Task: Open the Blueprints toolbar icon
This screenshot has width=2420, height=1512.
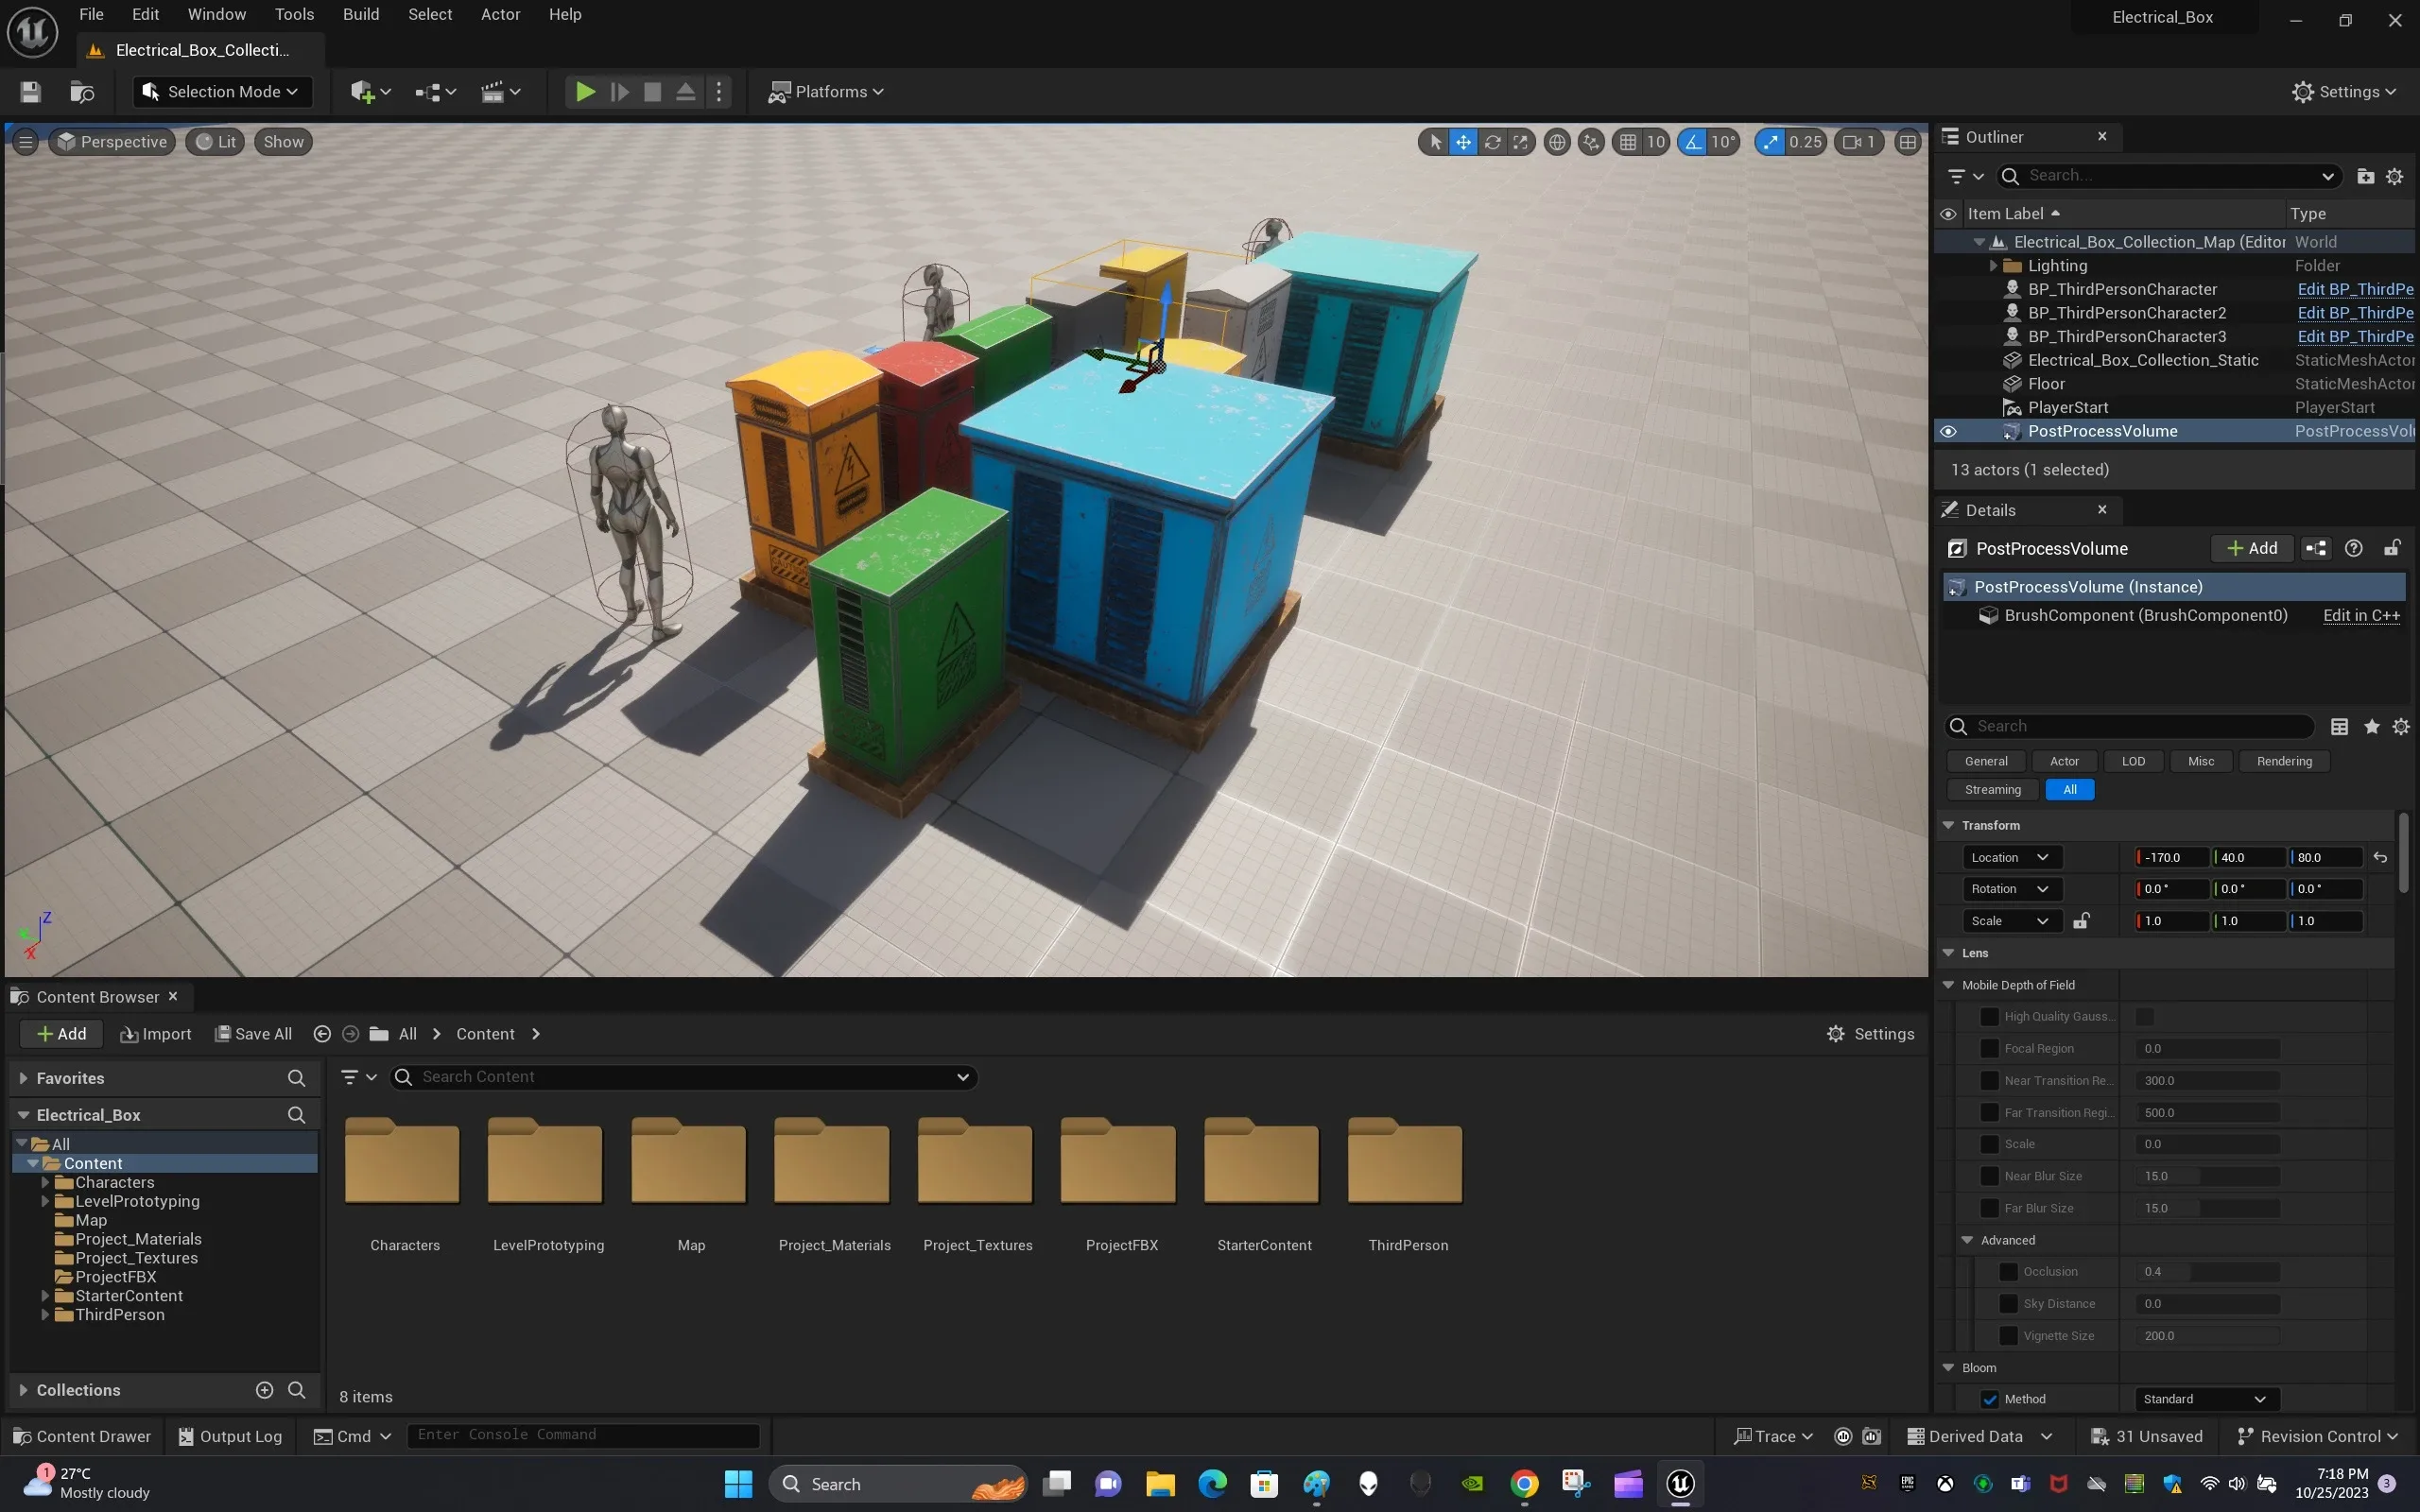Action: pyautogui.click(x=436, y=92)
